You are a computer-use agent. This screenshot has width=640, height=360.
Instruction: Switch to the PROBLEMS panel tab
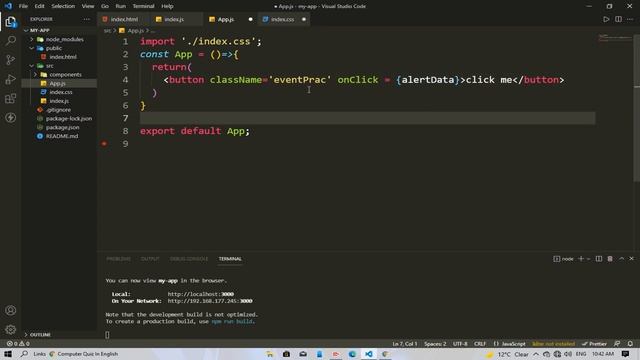pos(118,259)
